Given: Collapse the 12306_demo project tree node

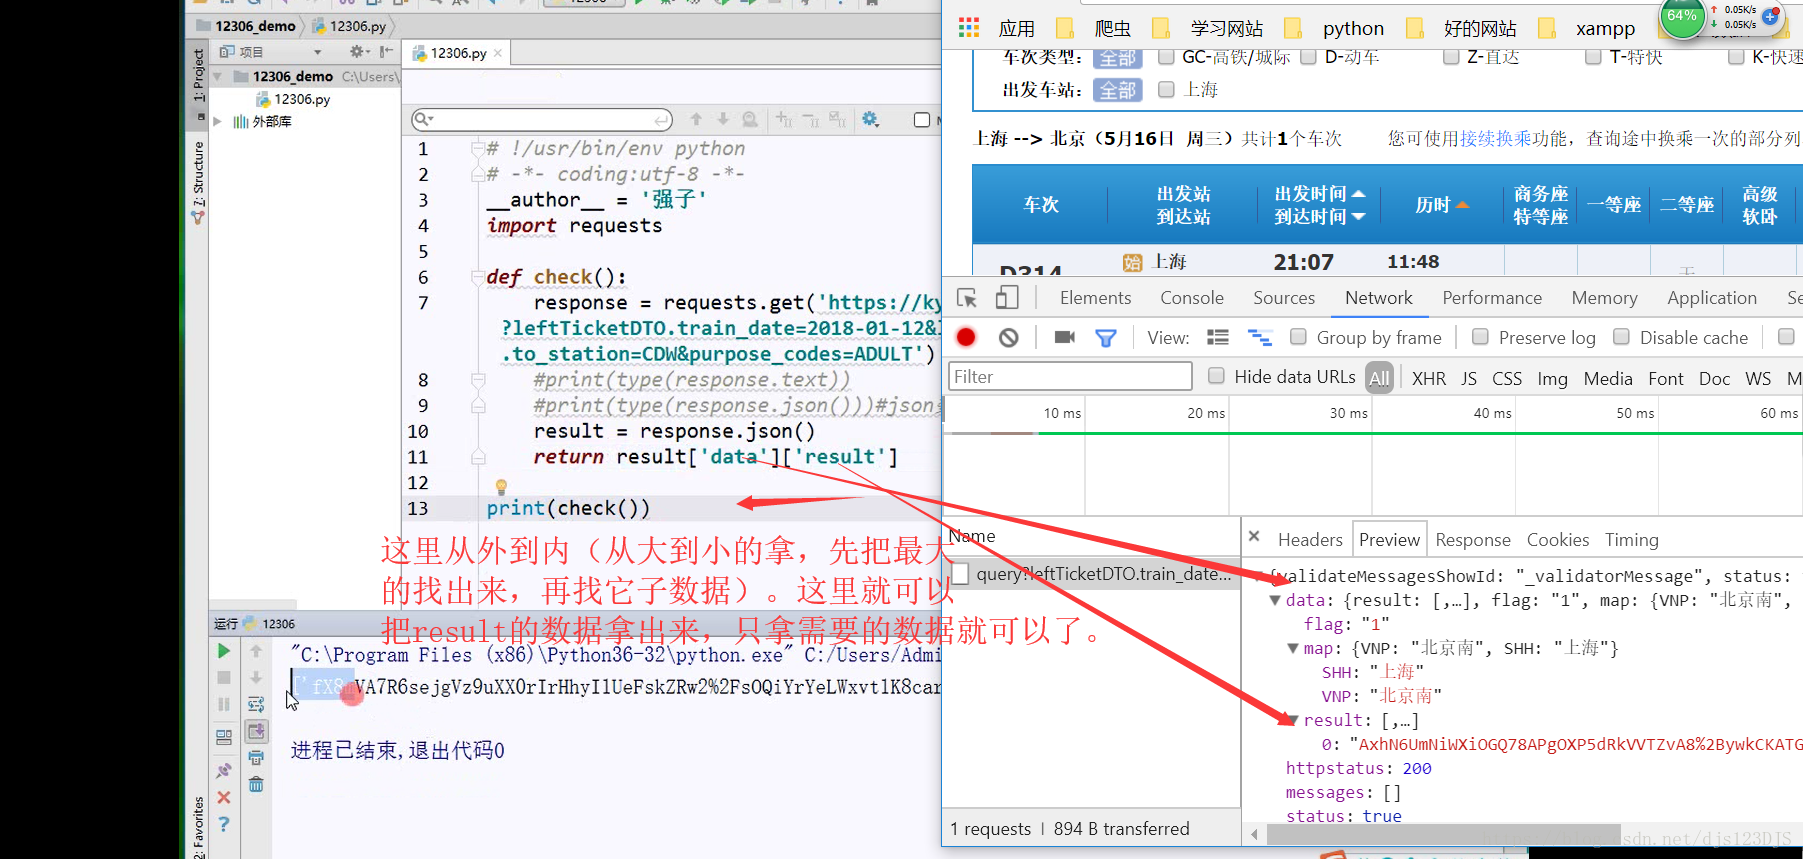Looking at the screenshot, I should [x=217, y=76].
